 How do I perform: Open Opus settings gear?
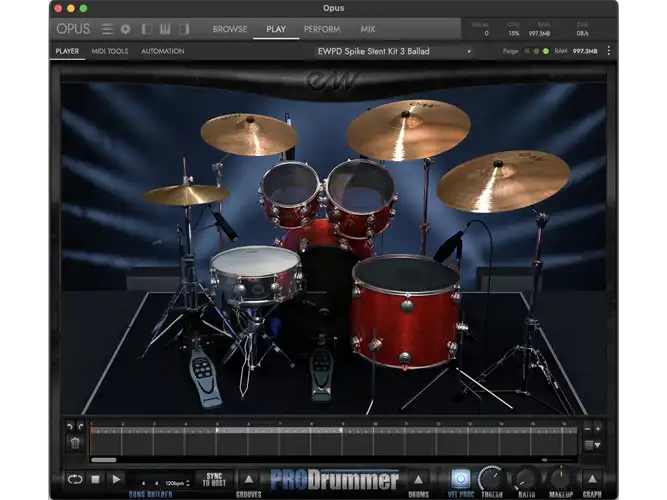tap(125, 29)
